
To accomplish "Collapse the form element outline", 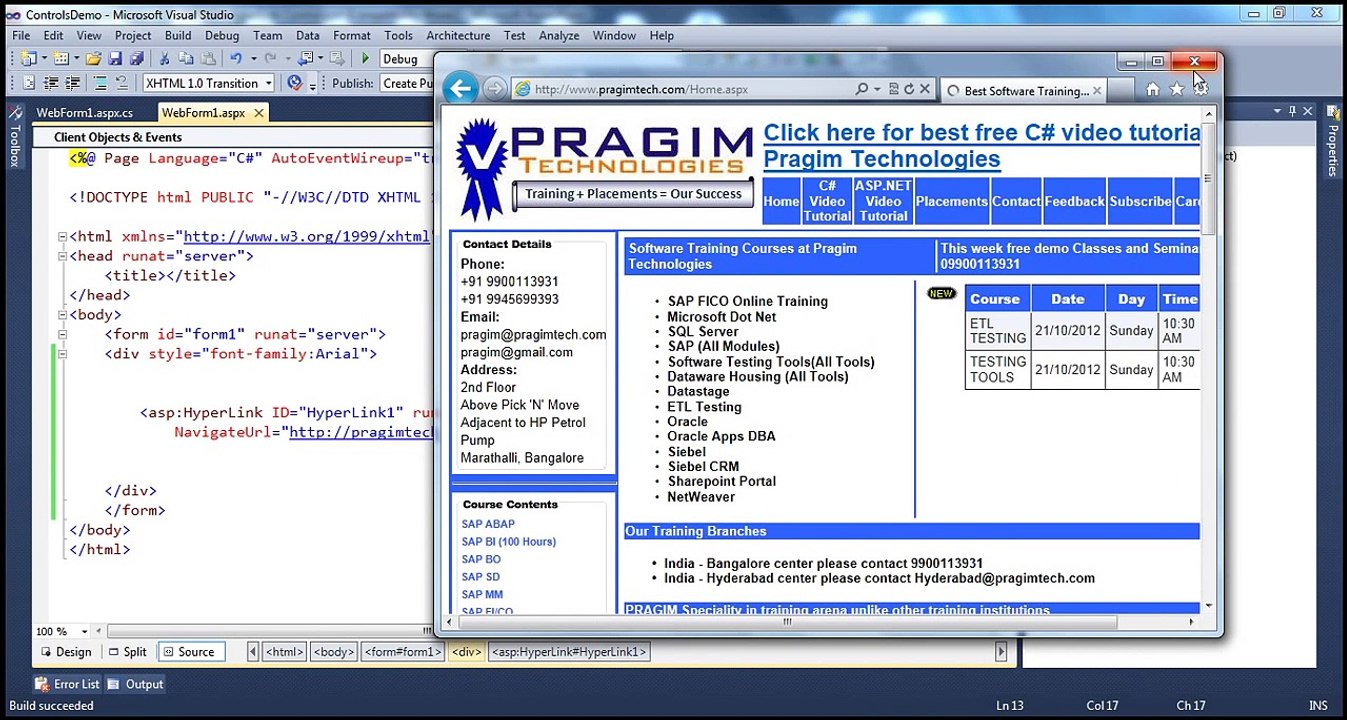I will click(x=62, y=334).
